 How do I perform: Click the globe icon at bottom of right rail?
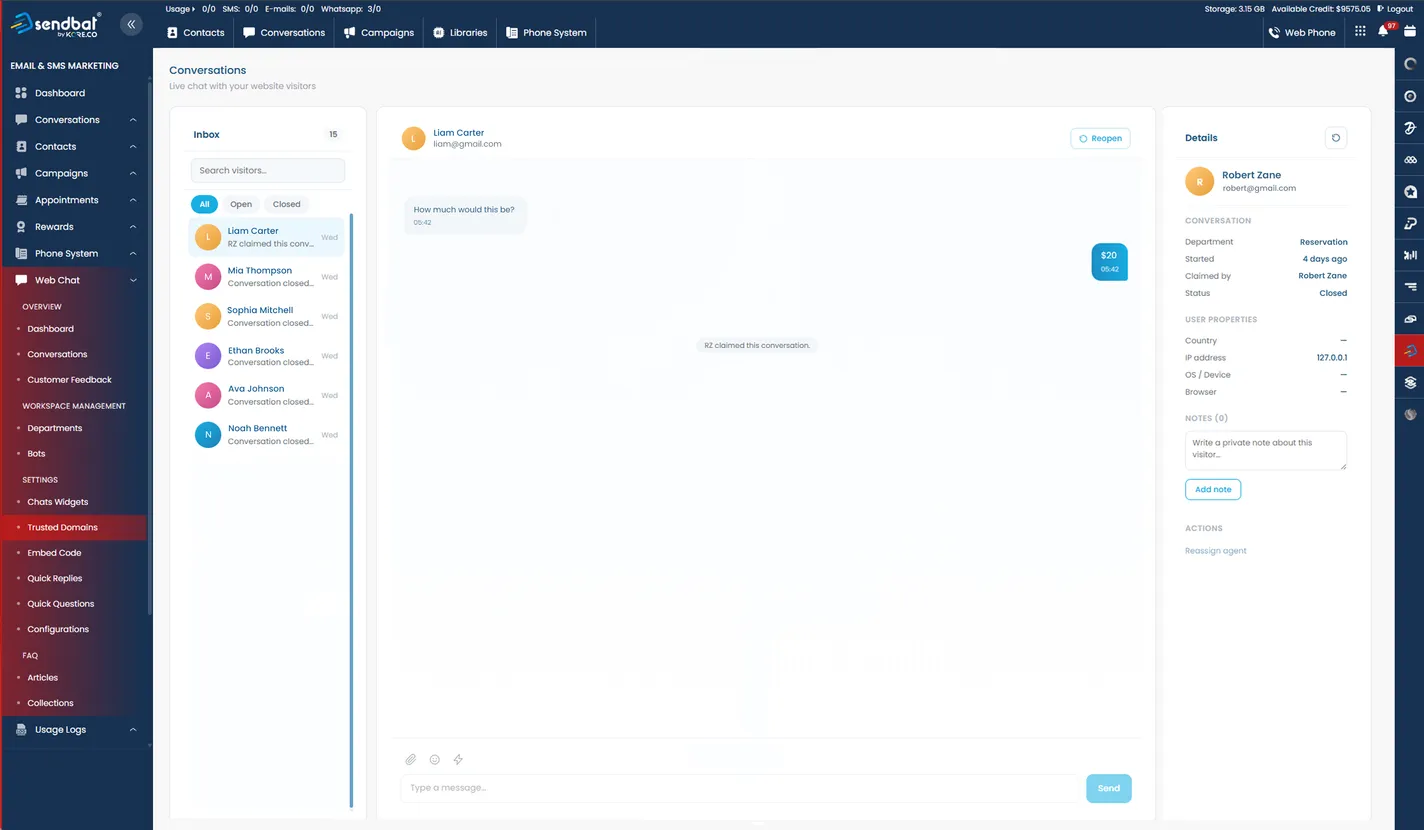[x=1410, y=414]
